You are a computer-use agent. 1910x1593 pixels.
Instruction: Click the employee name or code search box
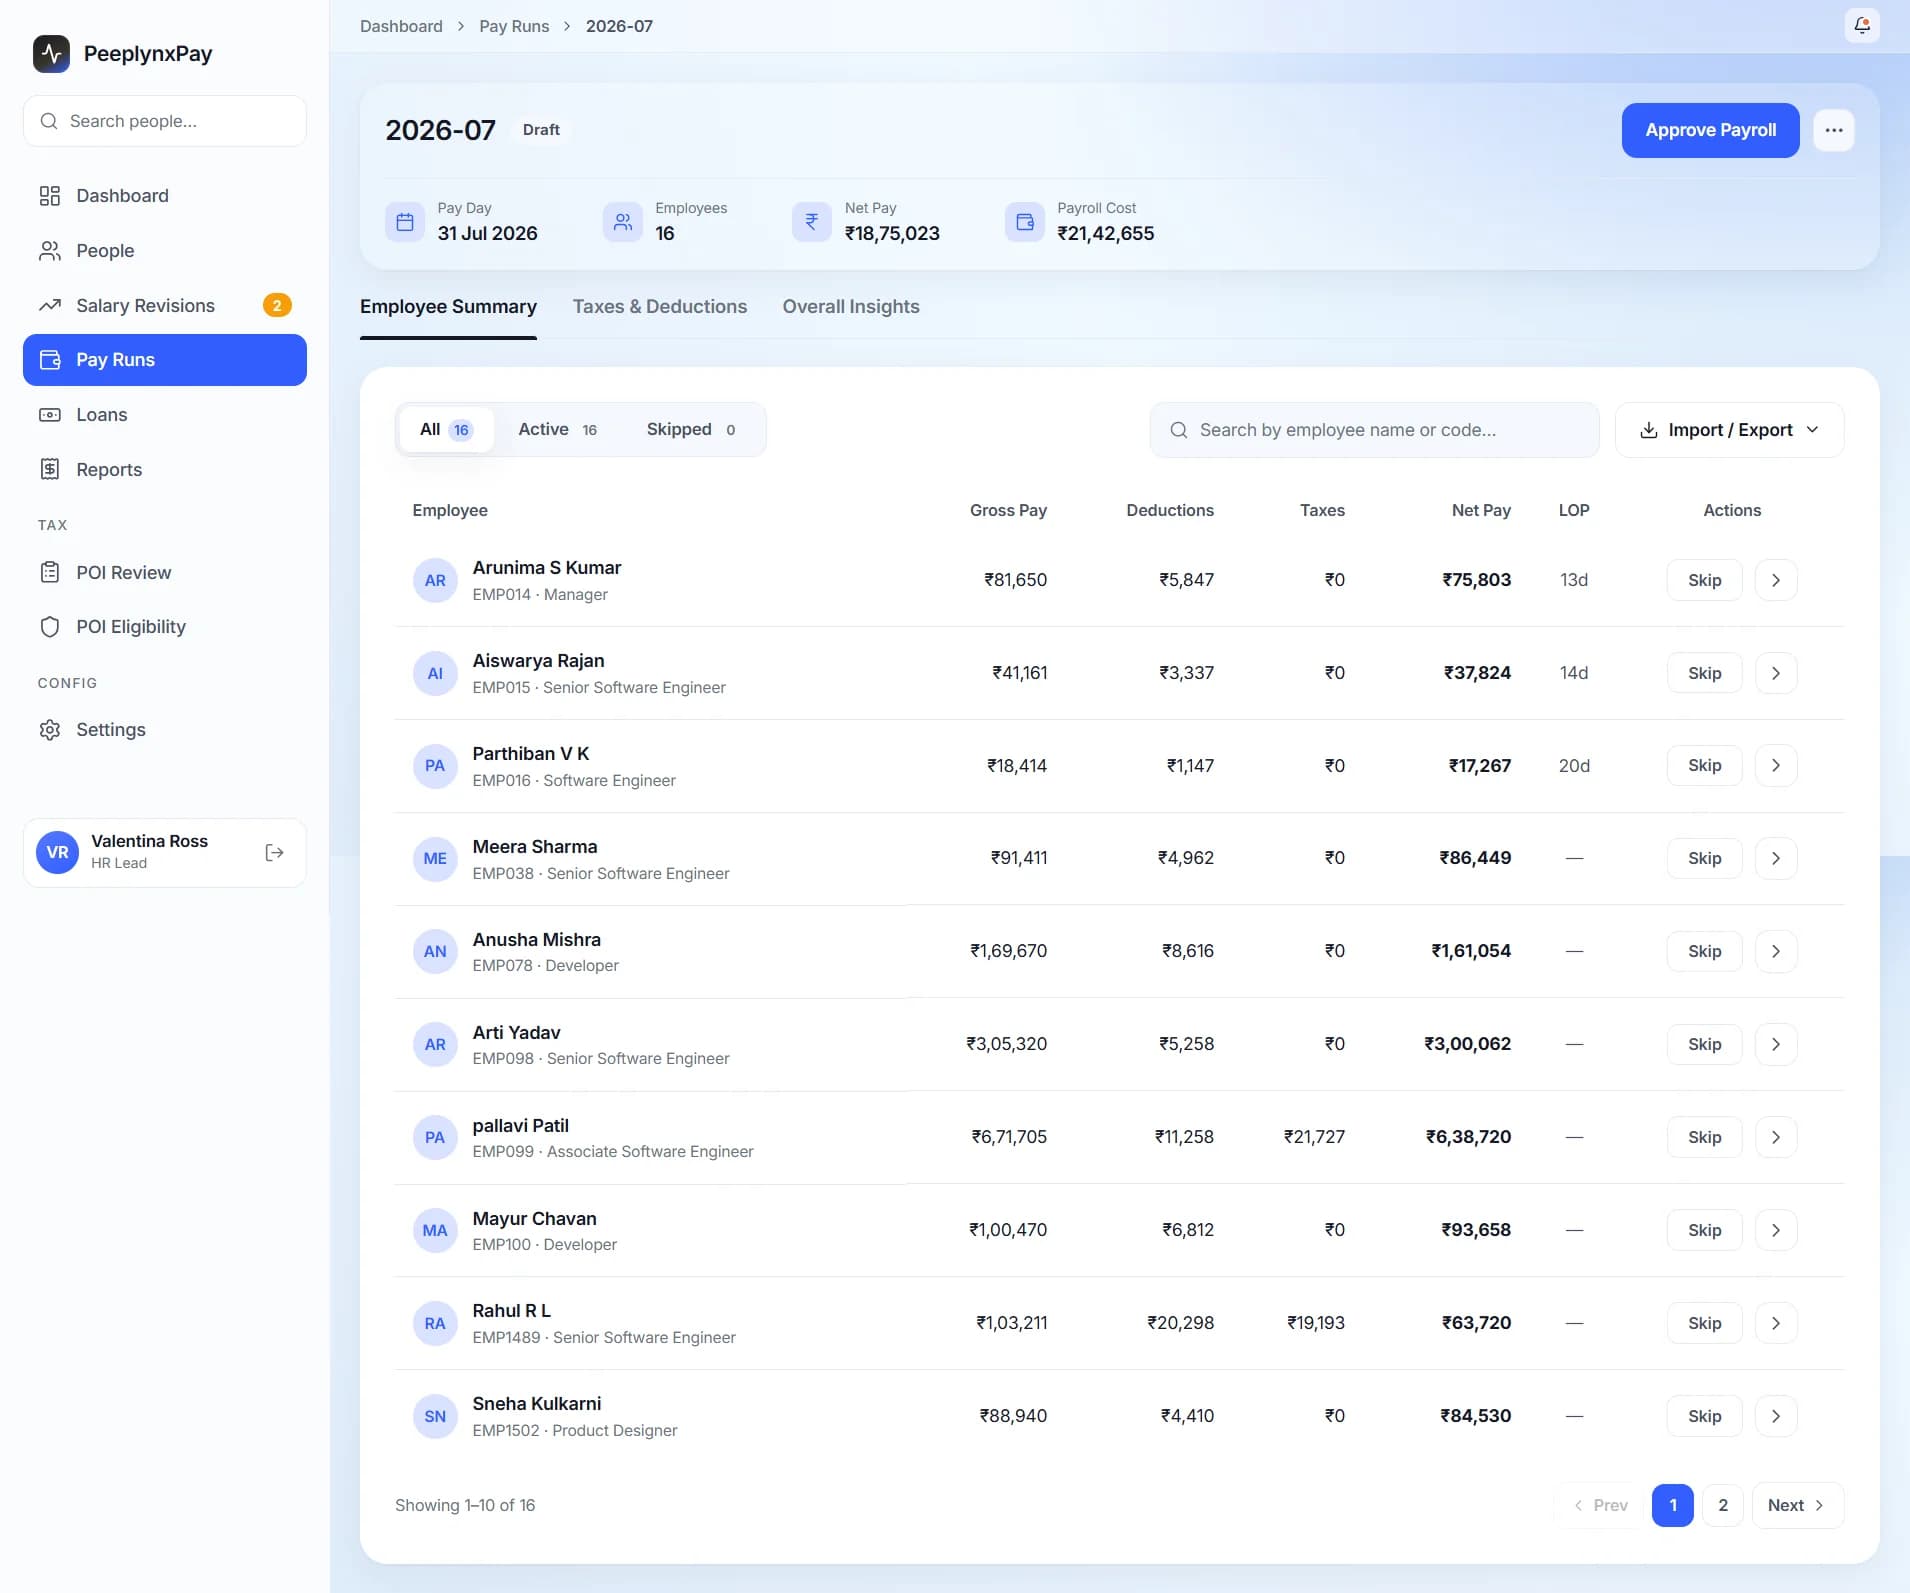1374,430
